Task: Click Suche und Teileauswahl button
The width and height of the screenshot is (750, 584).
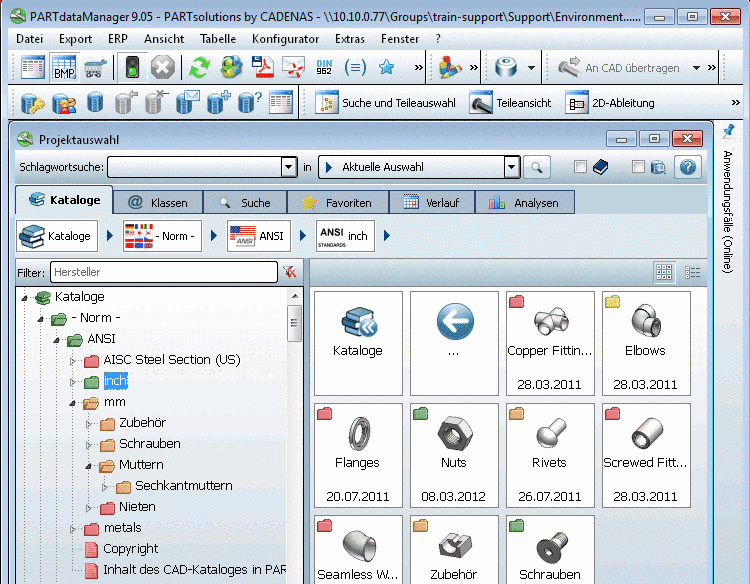Action: [385, 103]
